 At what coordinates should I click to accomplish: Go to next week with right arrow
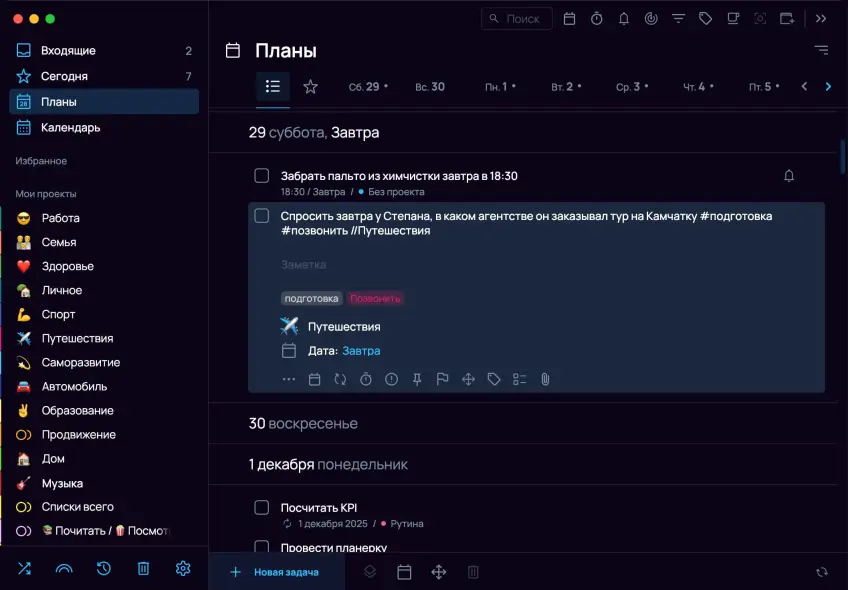[x=827, y=87]
